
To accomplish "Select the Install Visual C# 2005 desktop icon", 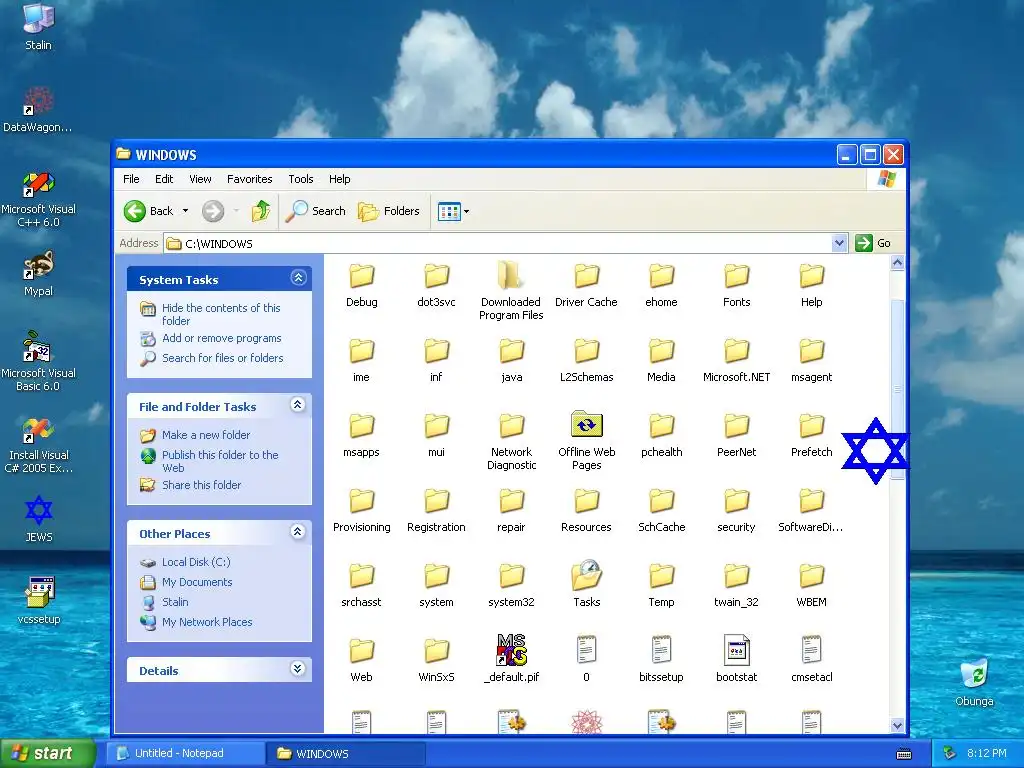I will (x=39, y=445).
